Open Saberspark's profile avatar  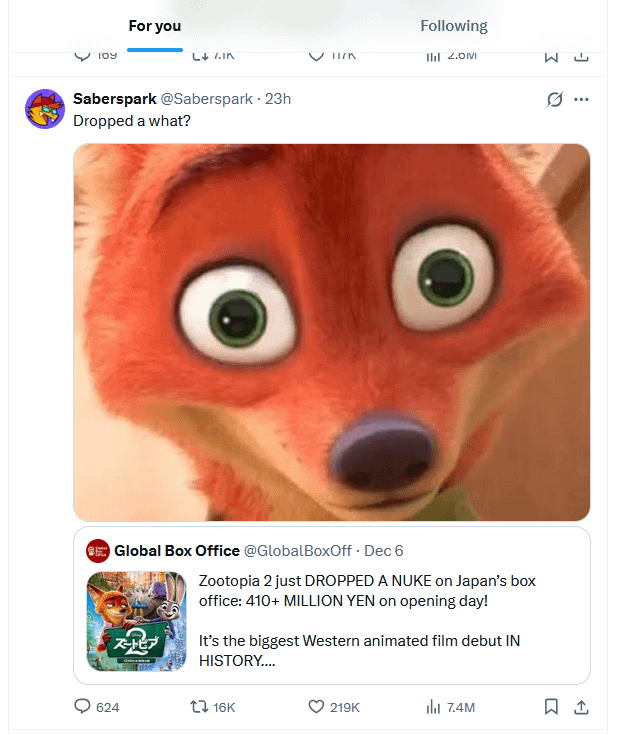click(45, 109)
